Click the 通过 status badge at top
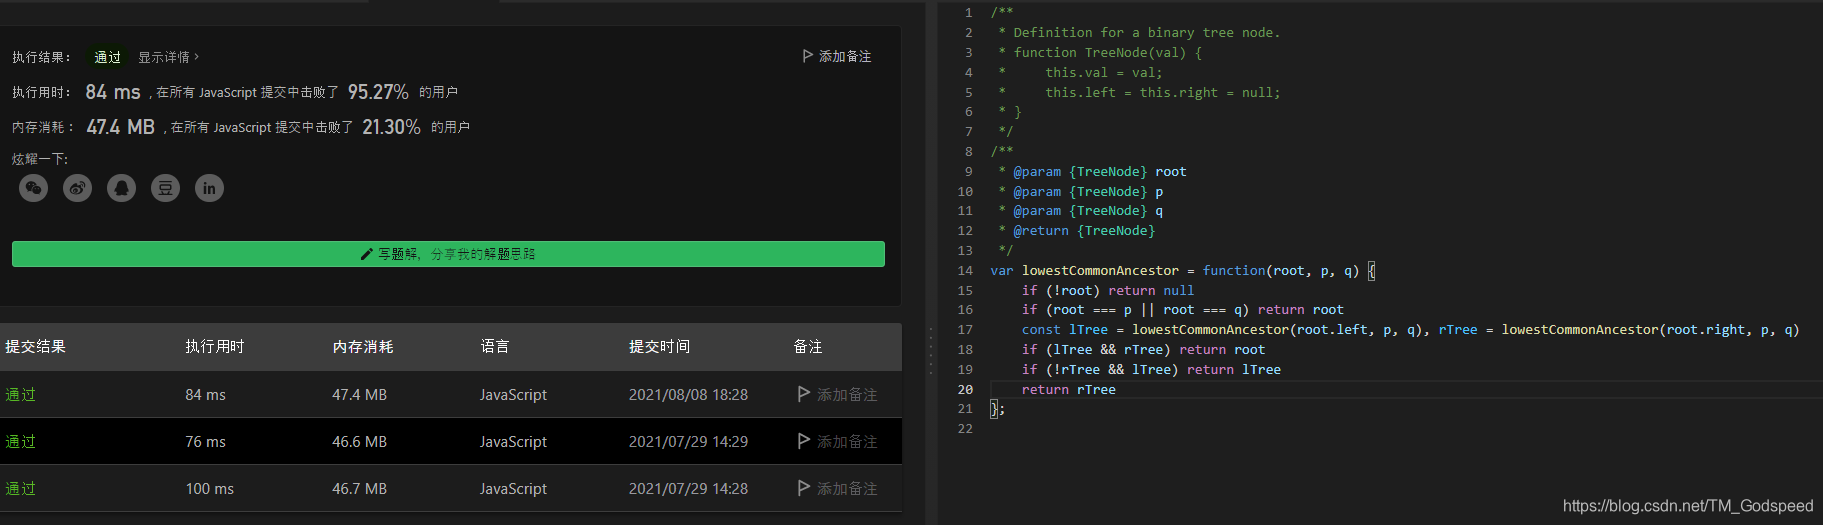 coord(107,57)
